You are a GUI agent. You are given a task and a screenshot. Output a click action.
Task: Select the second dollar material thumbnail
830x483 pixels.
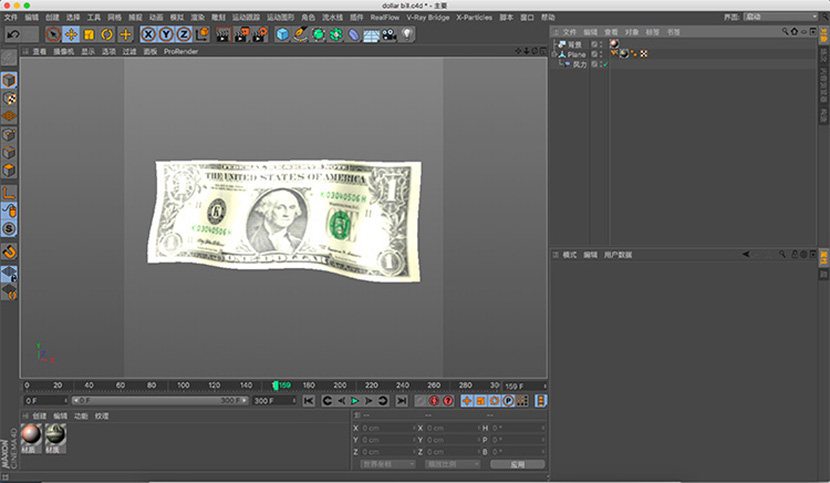point(55,439)
